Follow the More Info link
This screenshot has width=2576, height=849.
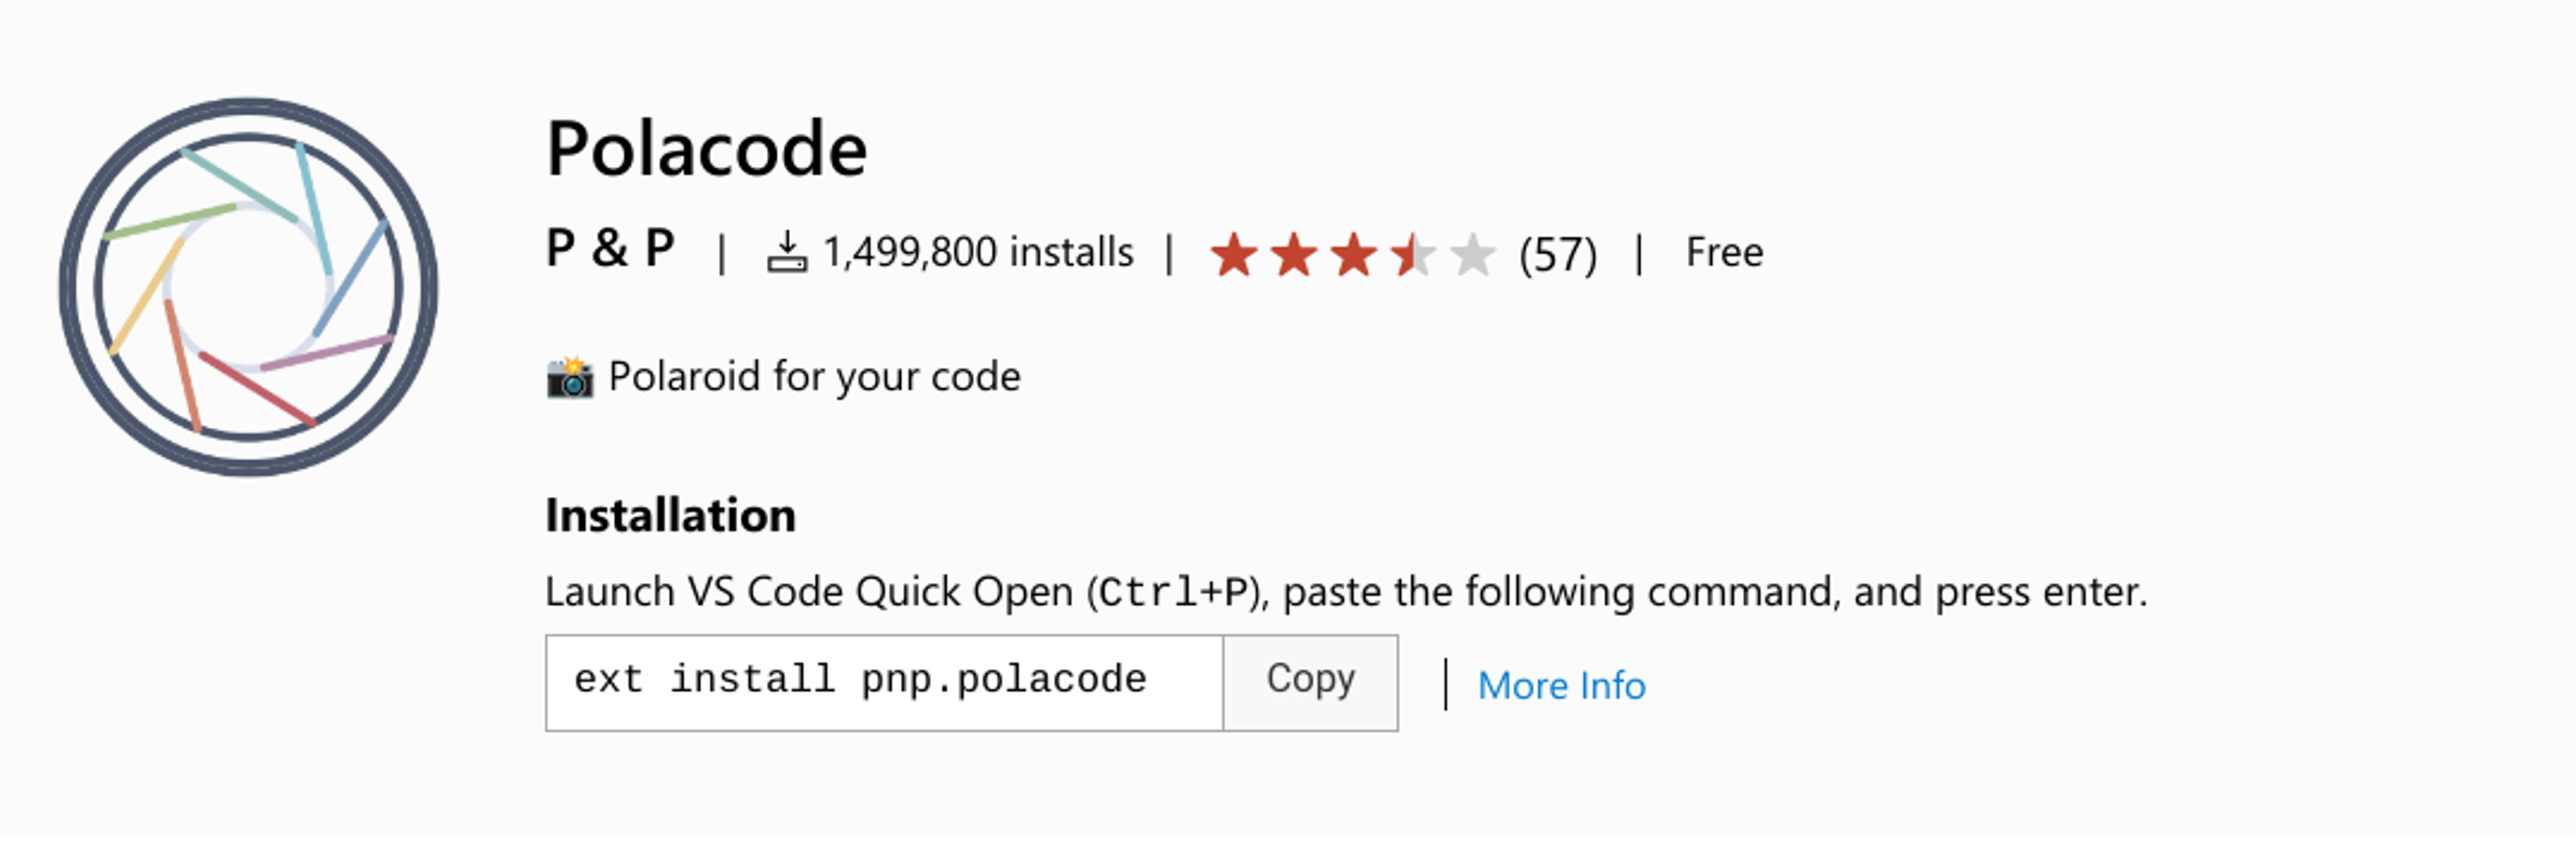click(x=1561, y=686)
